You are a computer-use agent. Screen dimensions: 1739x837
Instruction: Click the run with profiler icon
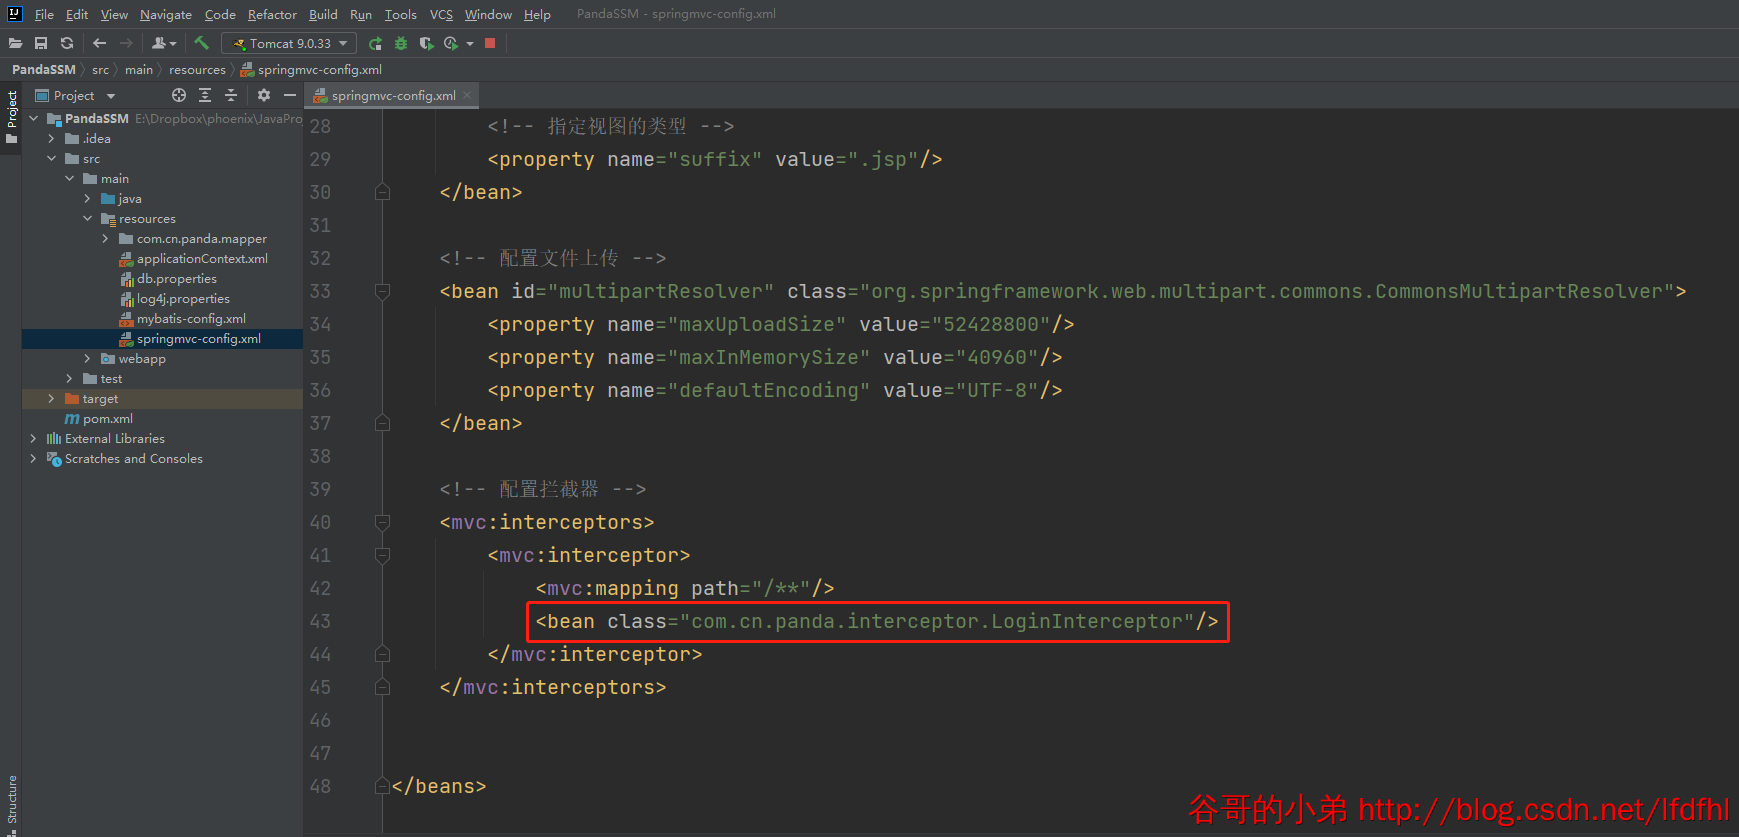(x=451, y=43)
